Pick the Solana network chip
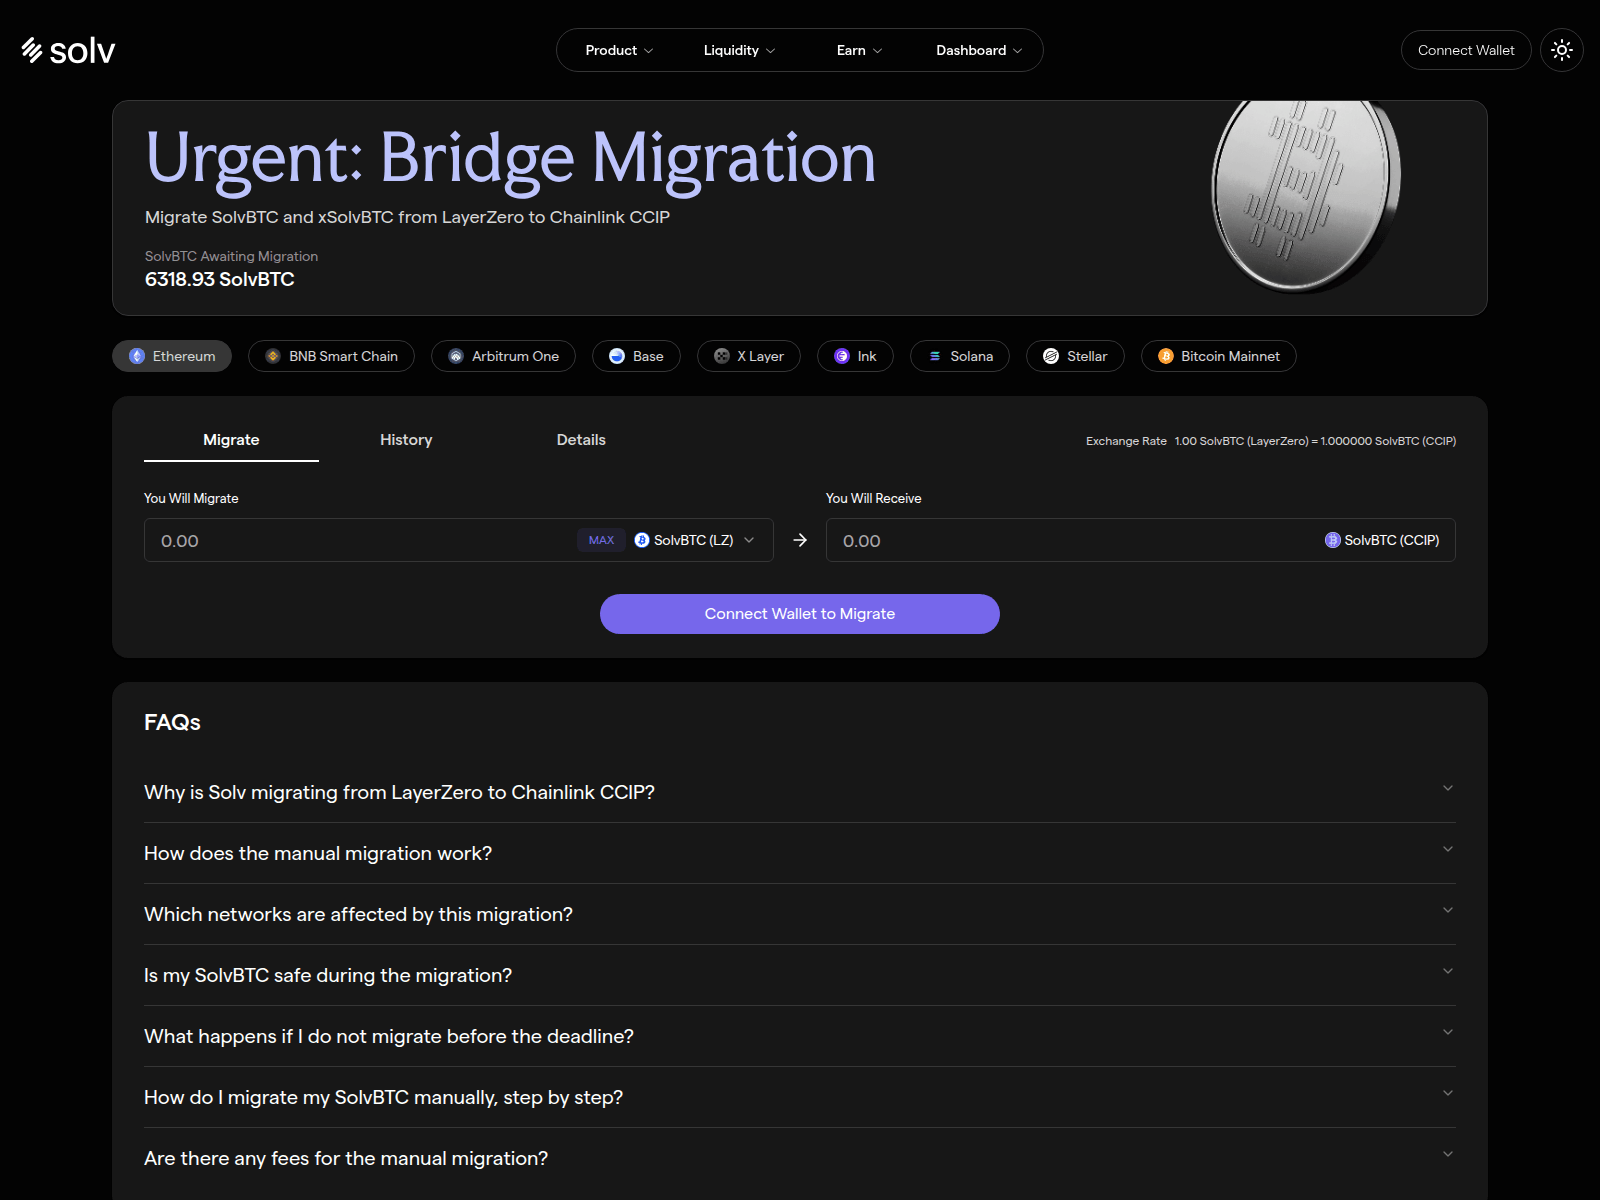This screenshot has width=1600, height=1200. tap(960, 356)
